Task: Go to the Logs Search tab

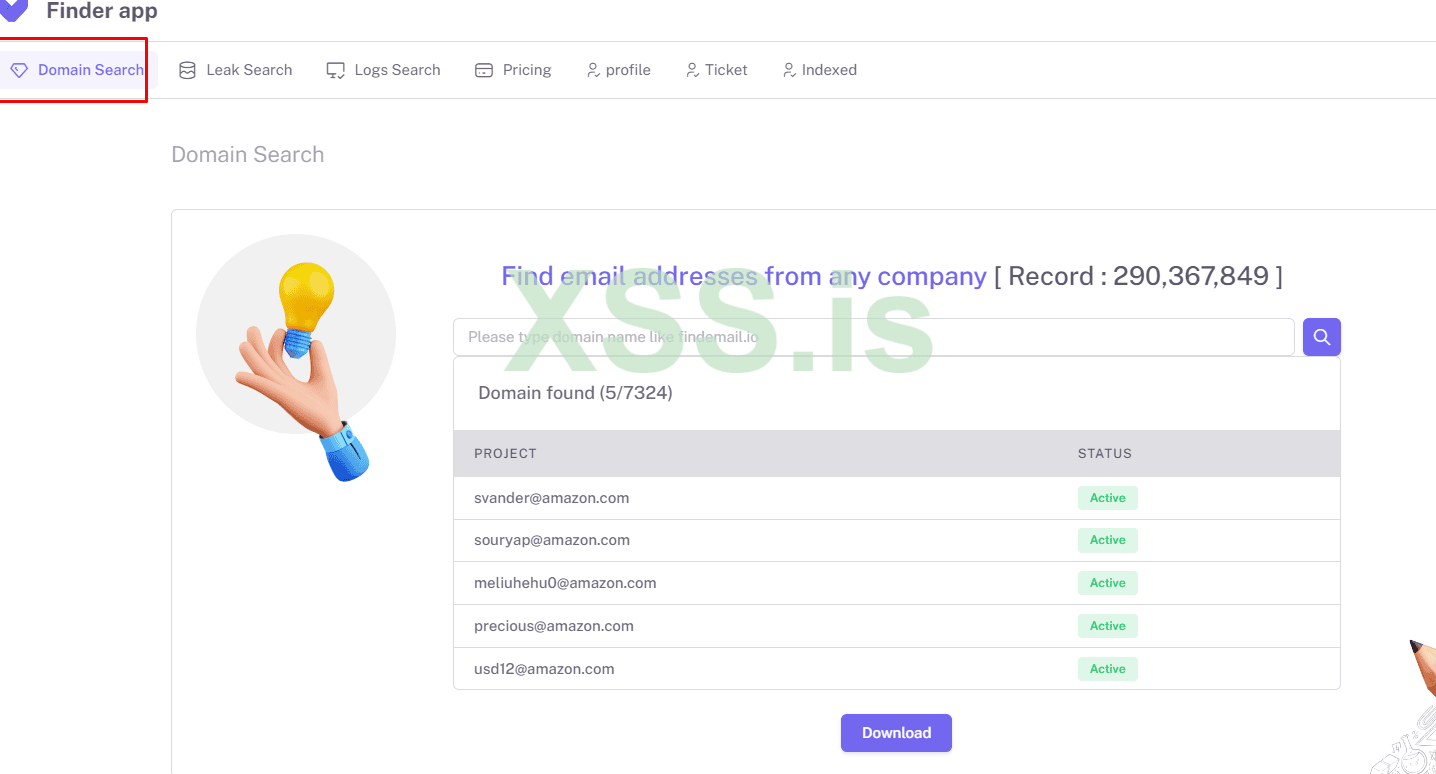Action: pyautogui.click(x=383, y=70)
